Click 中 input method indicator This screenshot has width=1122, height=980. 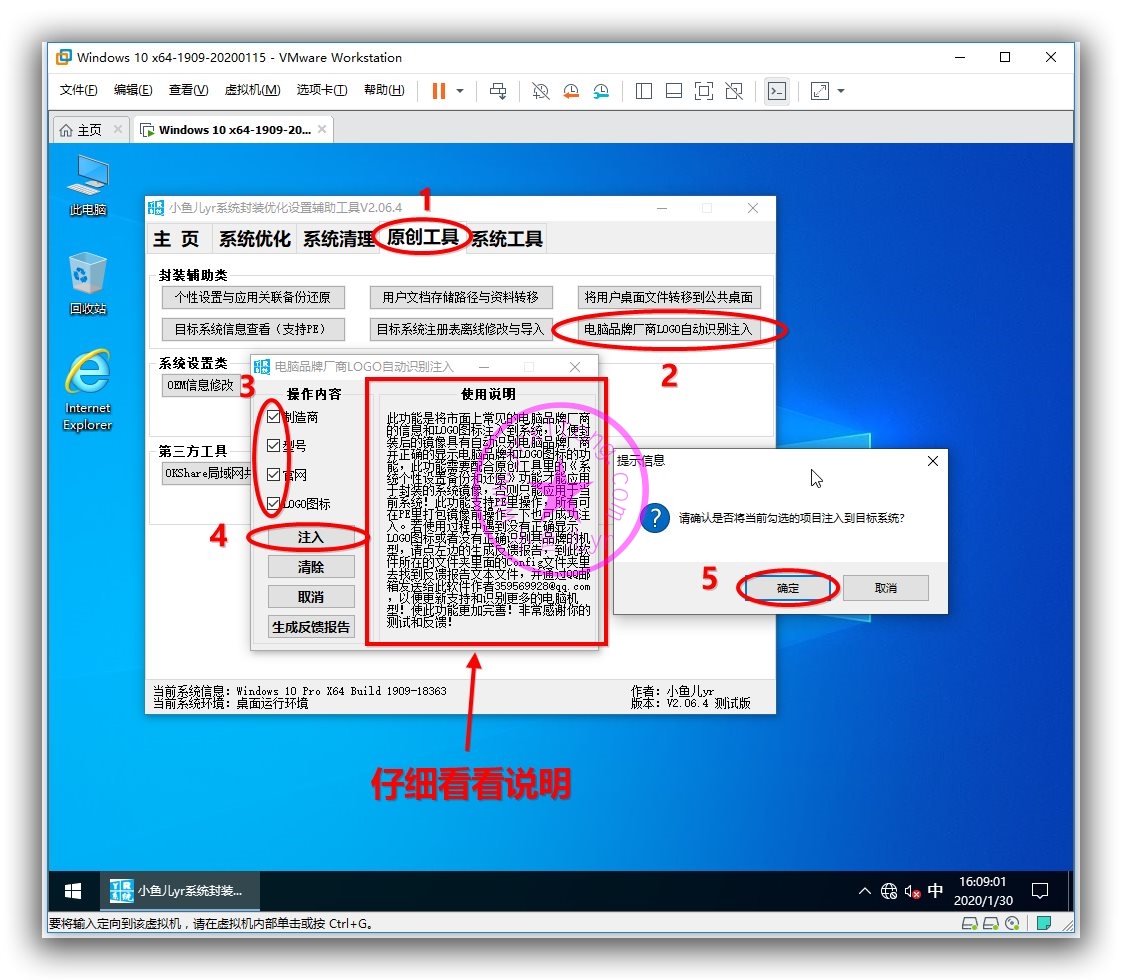click(935, 891)
